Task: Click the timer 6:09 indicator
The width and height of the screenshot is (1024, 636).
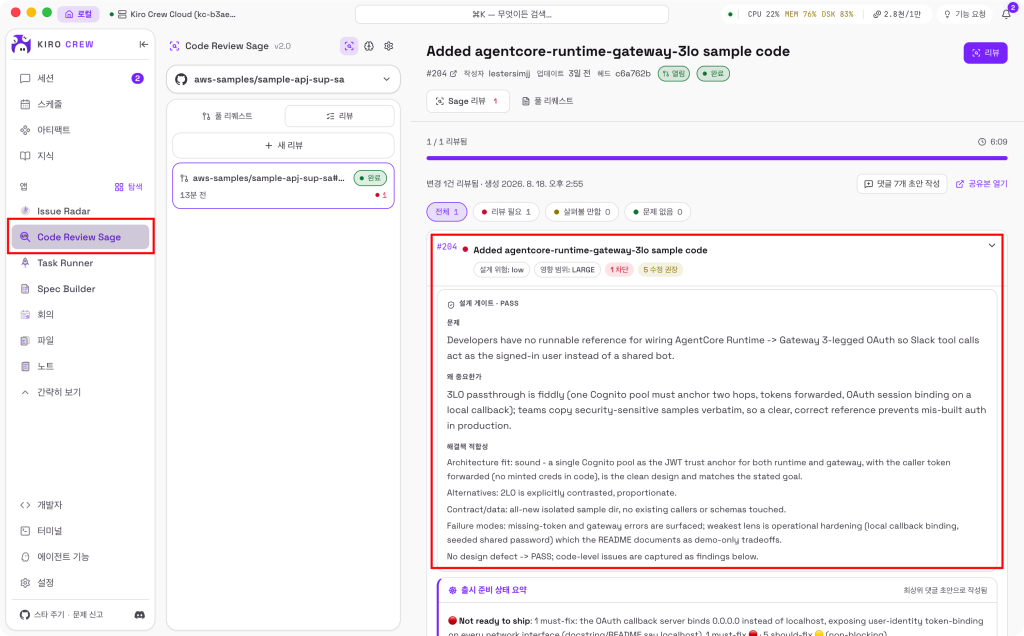Action: [x=993, y=142]
